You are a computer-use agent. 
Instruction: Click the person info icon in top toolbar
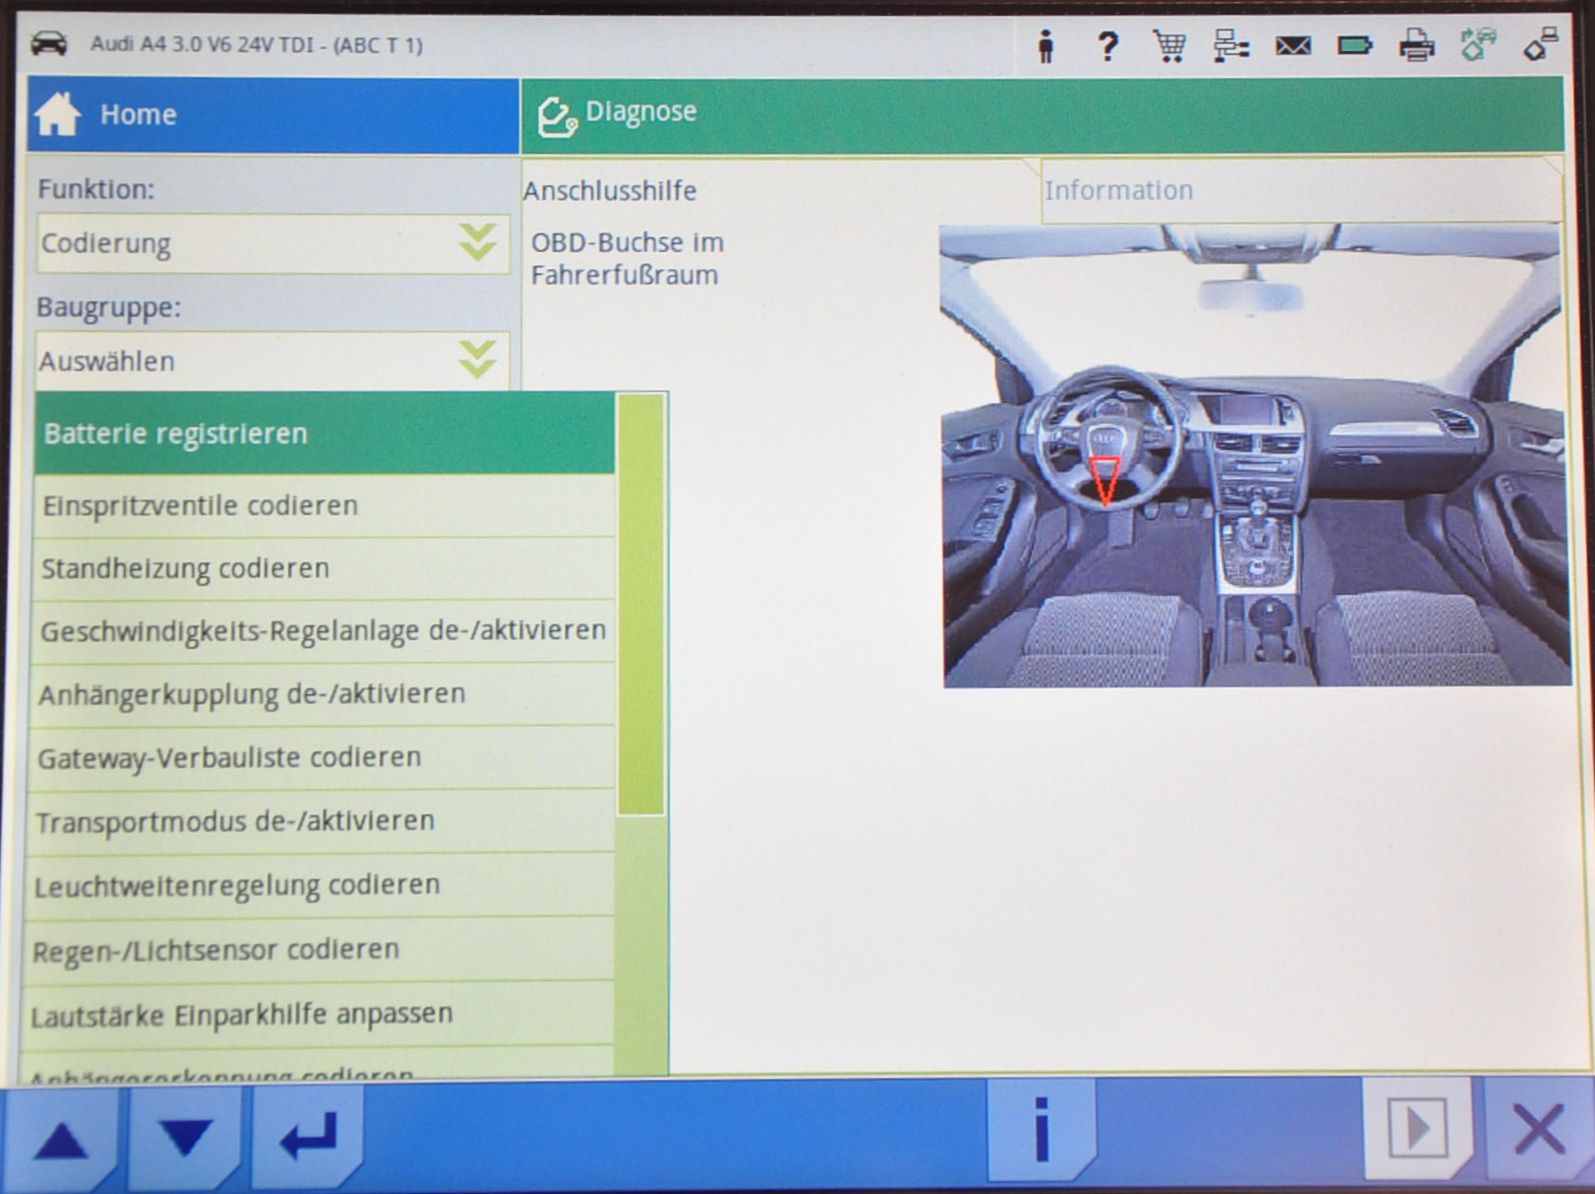(1046, 46)
